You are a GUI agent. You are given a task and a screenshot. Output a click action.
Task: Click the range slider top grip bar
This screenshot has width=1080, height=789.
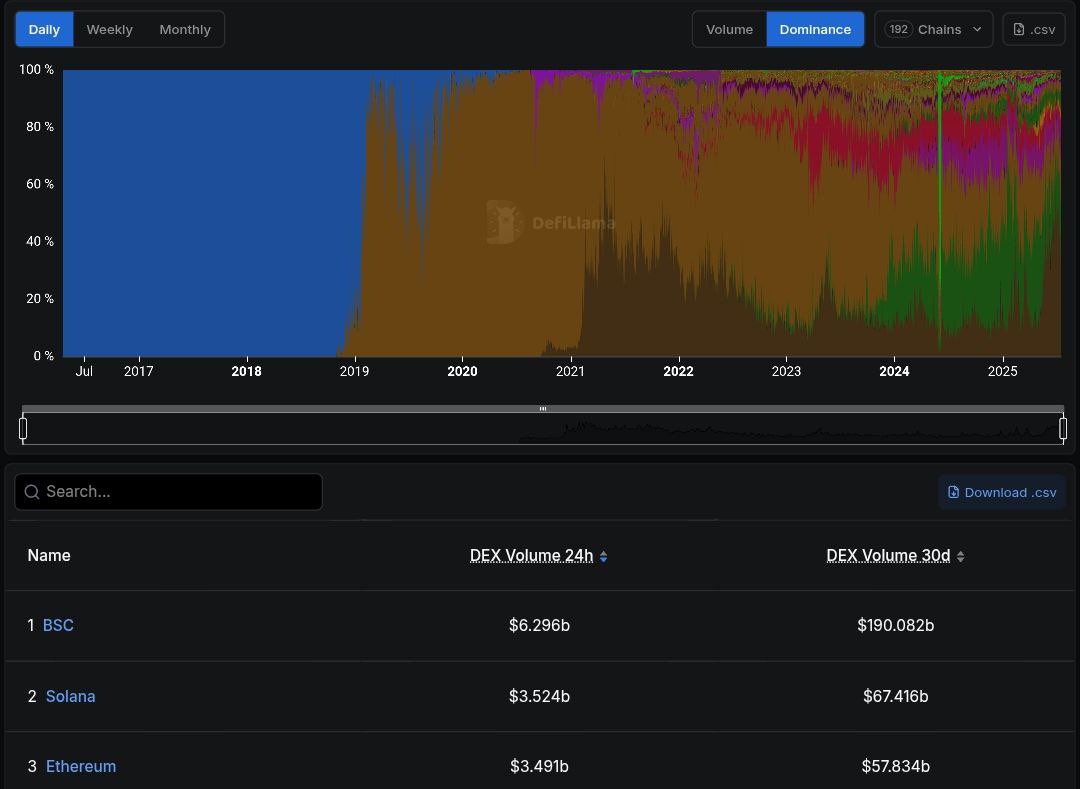coord(543,409)
